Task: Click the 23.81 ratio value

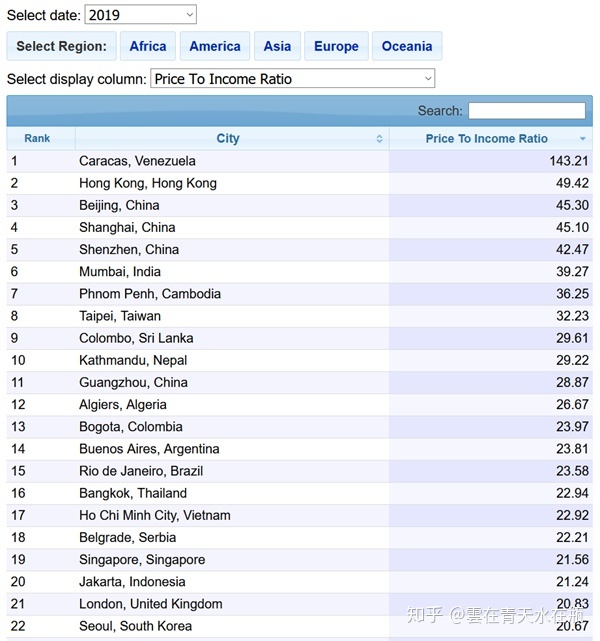Action: [572, 449]
